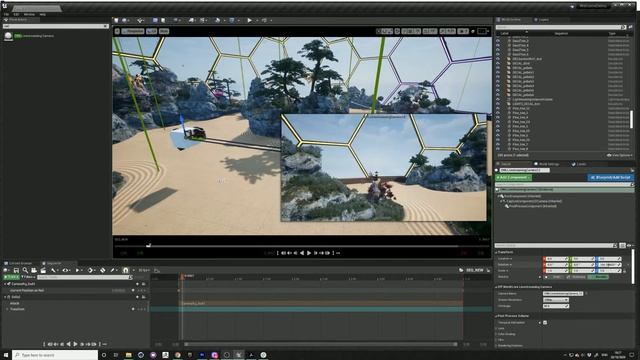Toggle the Sequencer auto-key icon
This screenshot has width=640, height=360.
point(103,270)
